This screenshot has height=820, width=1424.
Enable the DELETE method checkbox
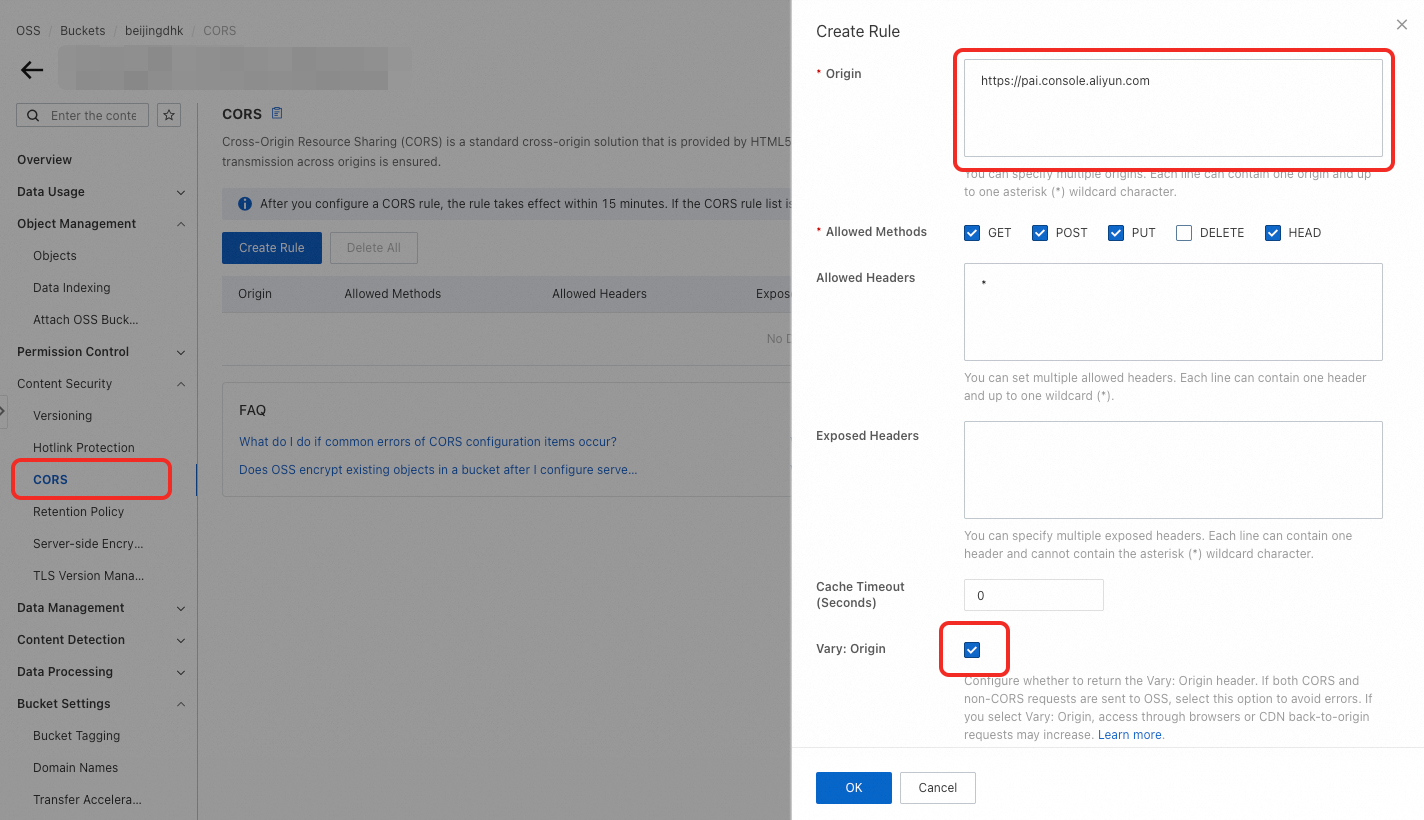coord(1184,233)
